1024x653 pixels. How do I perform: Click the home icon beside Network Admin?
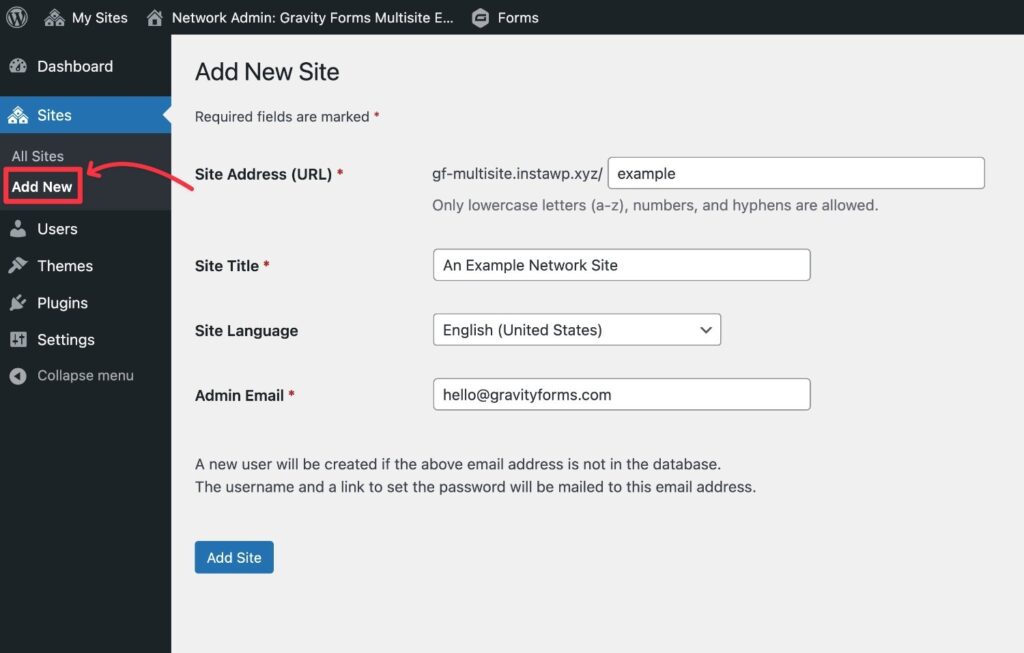[x=154, y=17]
